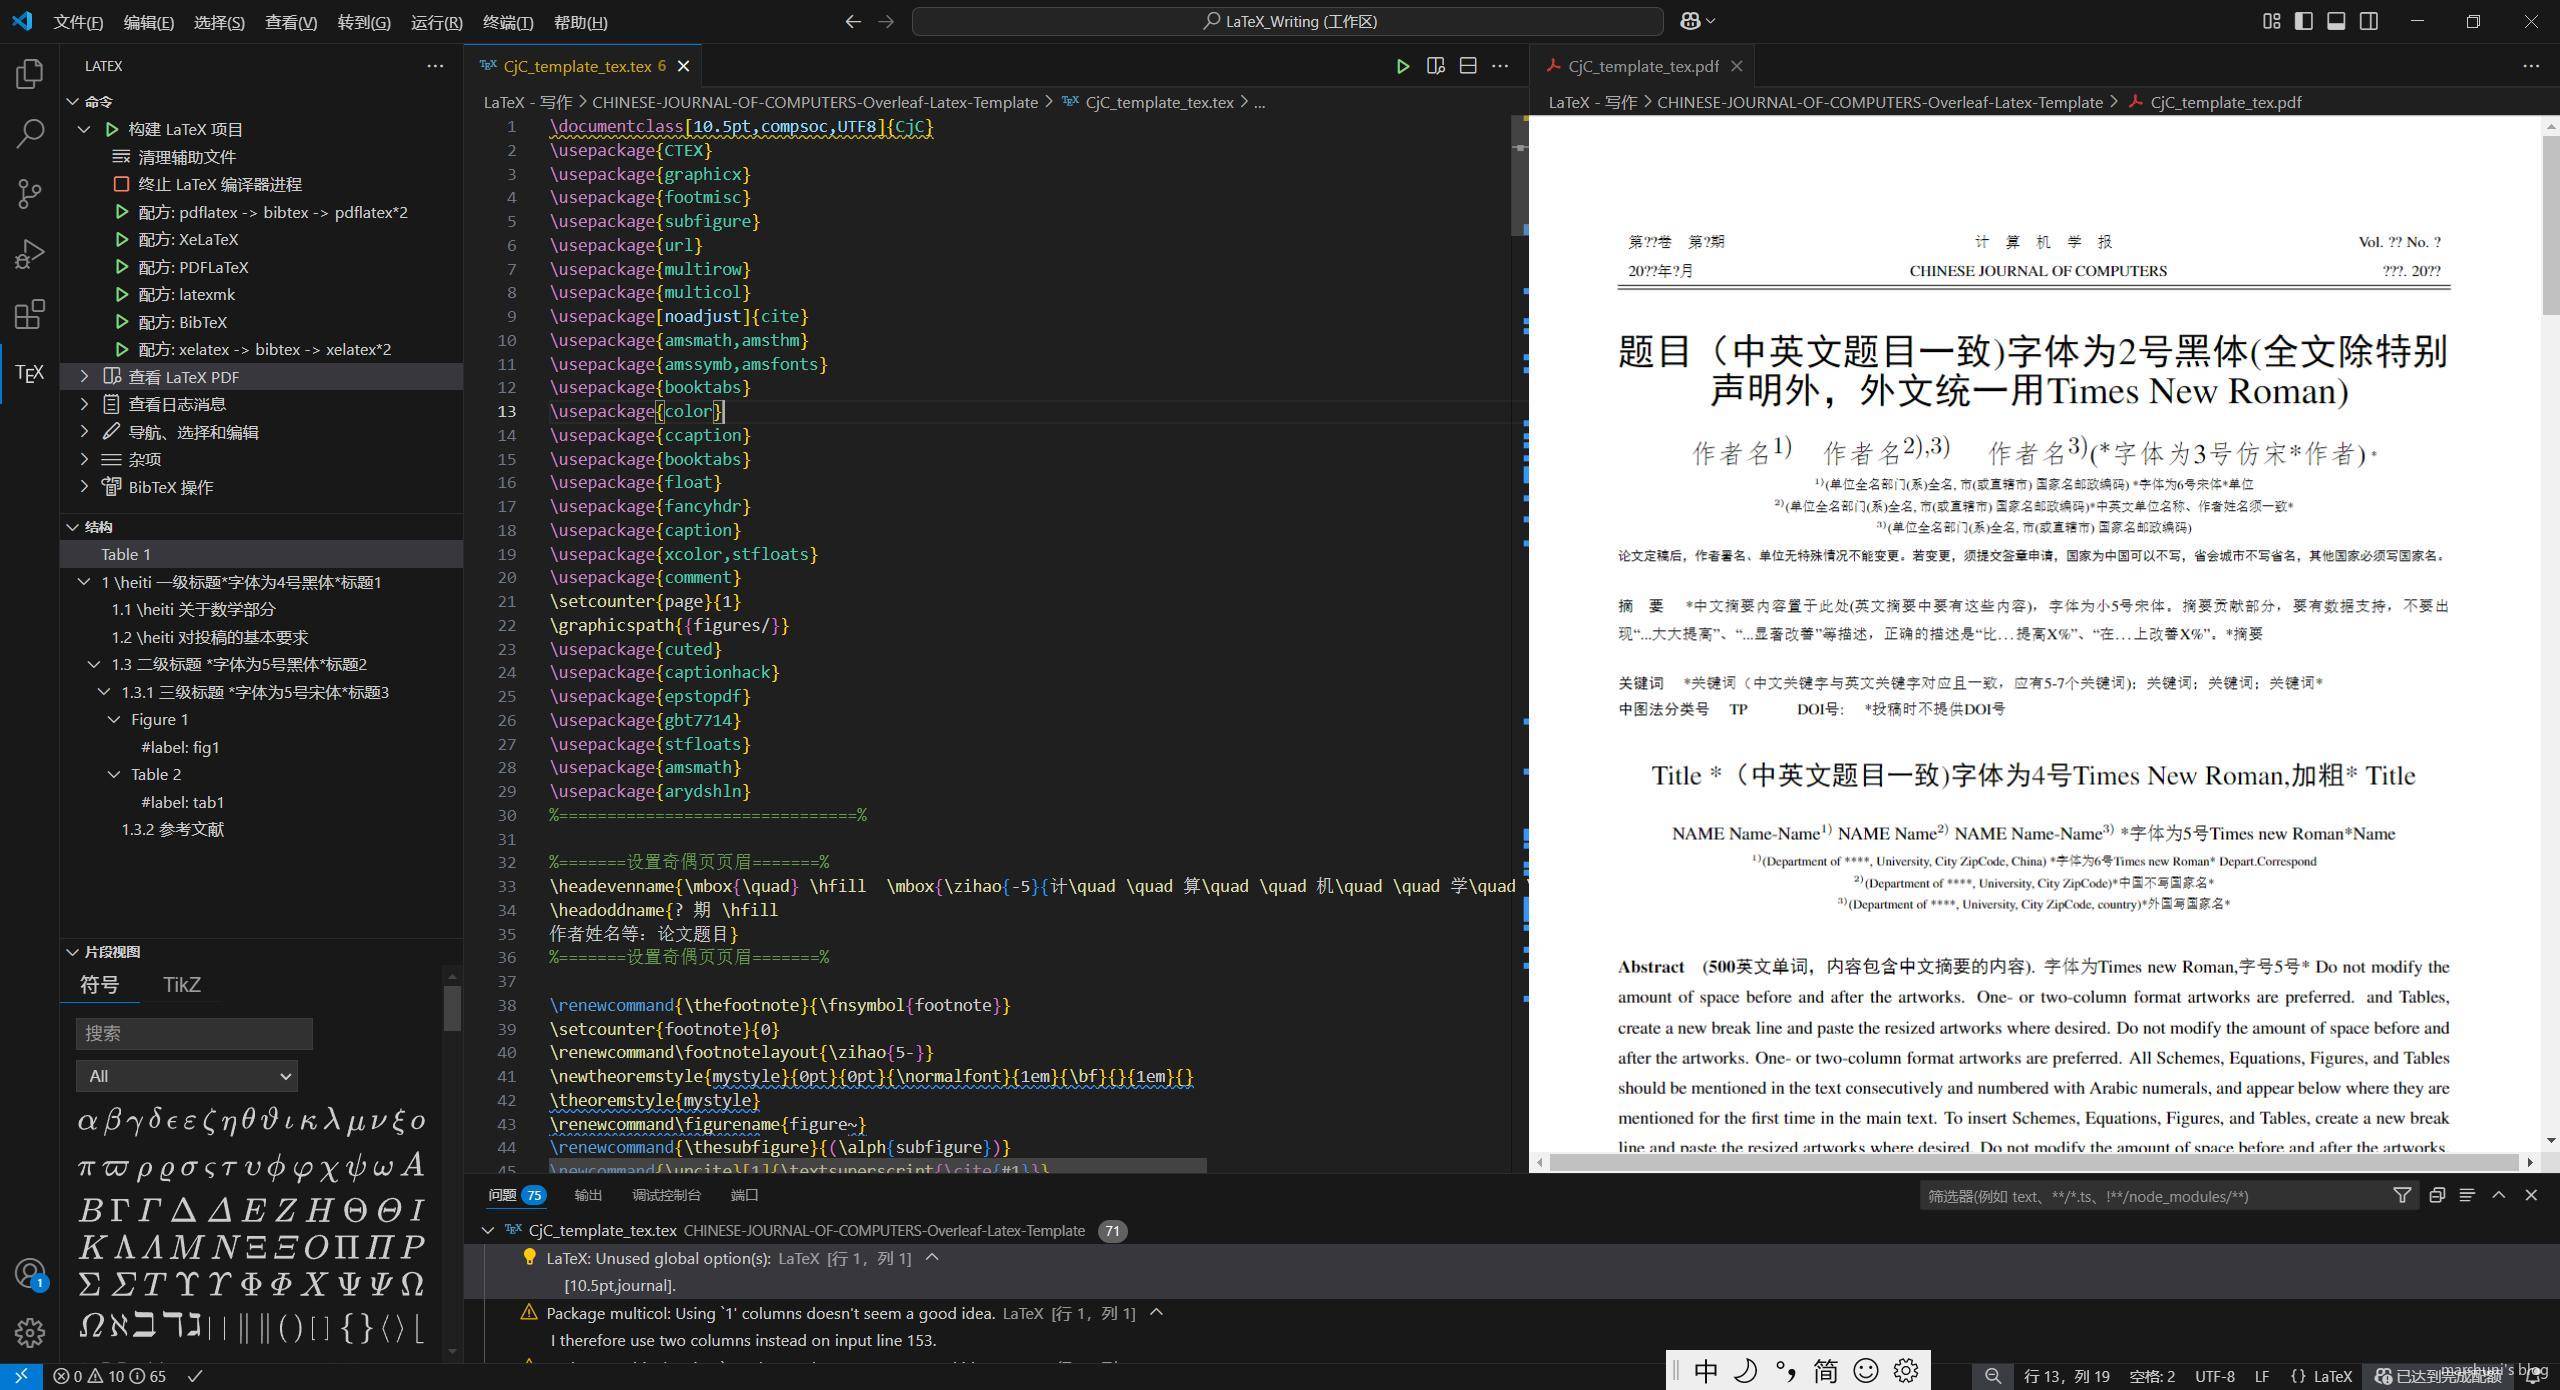Click the problems filter input field

point(2153,1195)
